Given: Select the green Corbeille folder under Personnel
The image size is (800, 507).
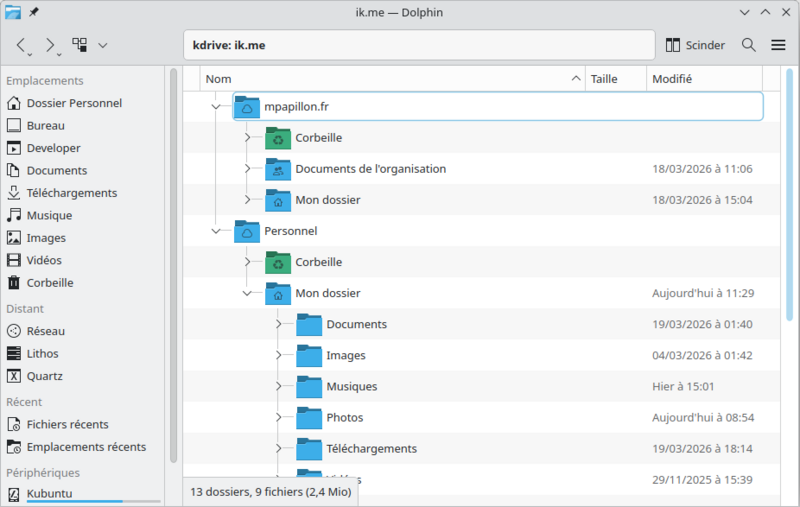Looking at the screenshot, I should tap(278, 262).
